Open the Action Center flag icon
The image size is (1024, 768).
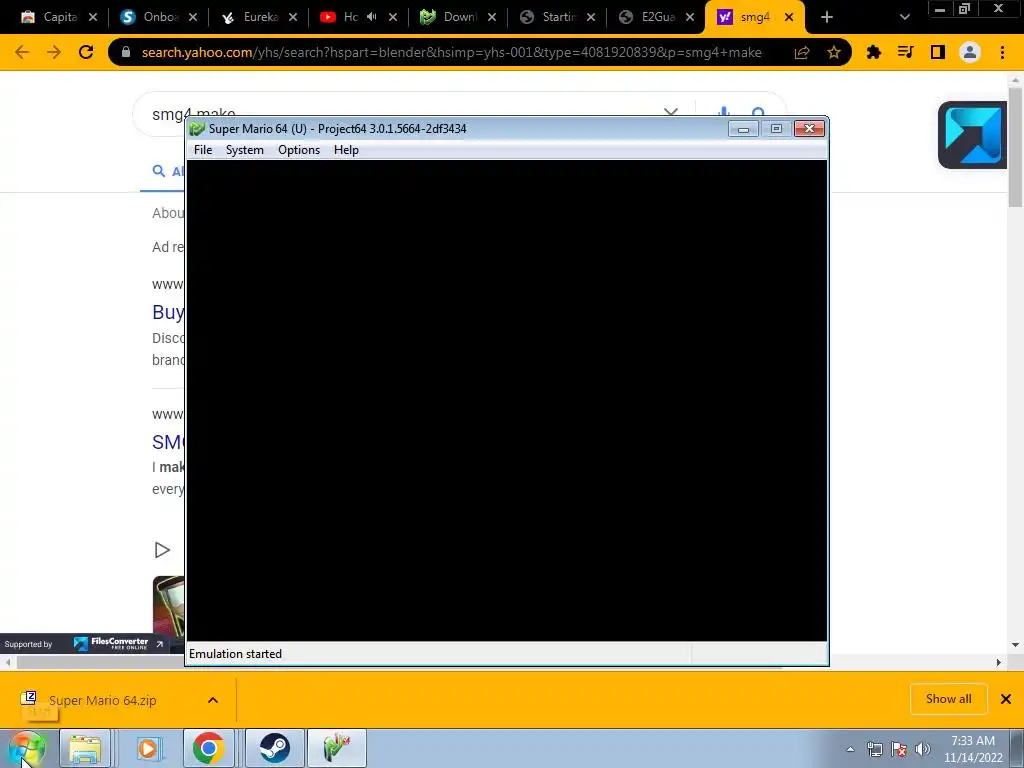coord(899,749)
